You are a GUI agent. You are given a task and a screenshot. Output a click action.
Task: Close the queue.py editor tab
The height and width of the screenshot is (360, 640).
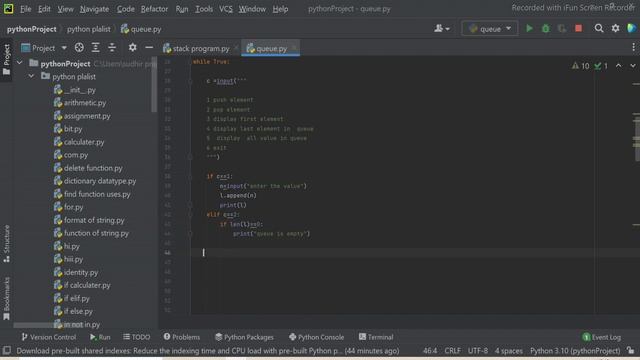[294, 48]
